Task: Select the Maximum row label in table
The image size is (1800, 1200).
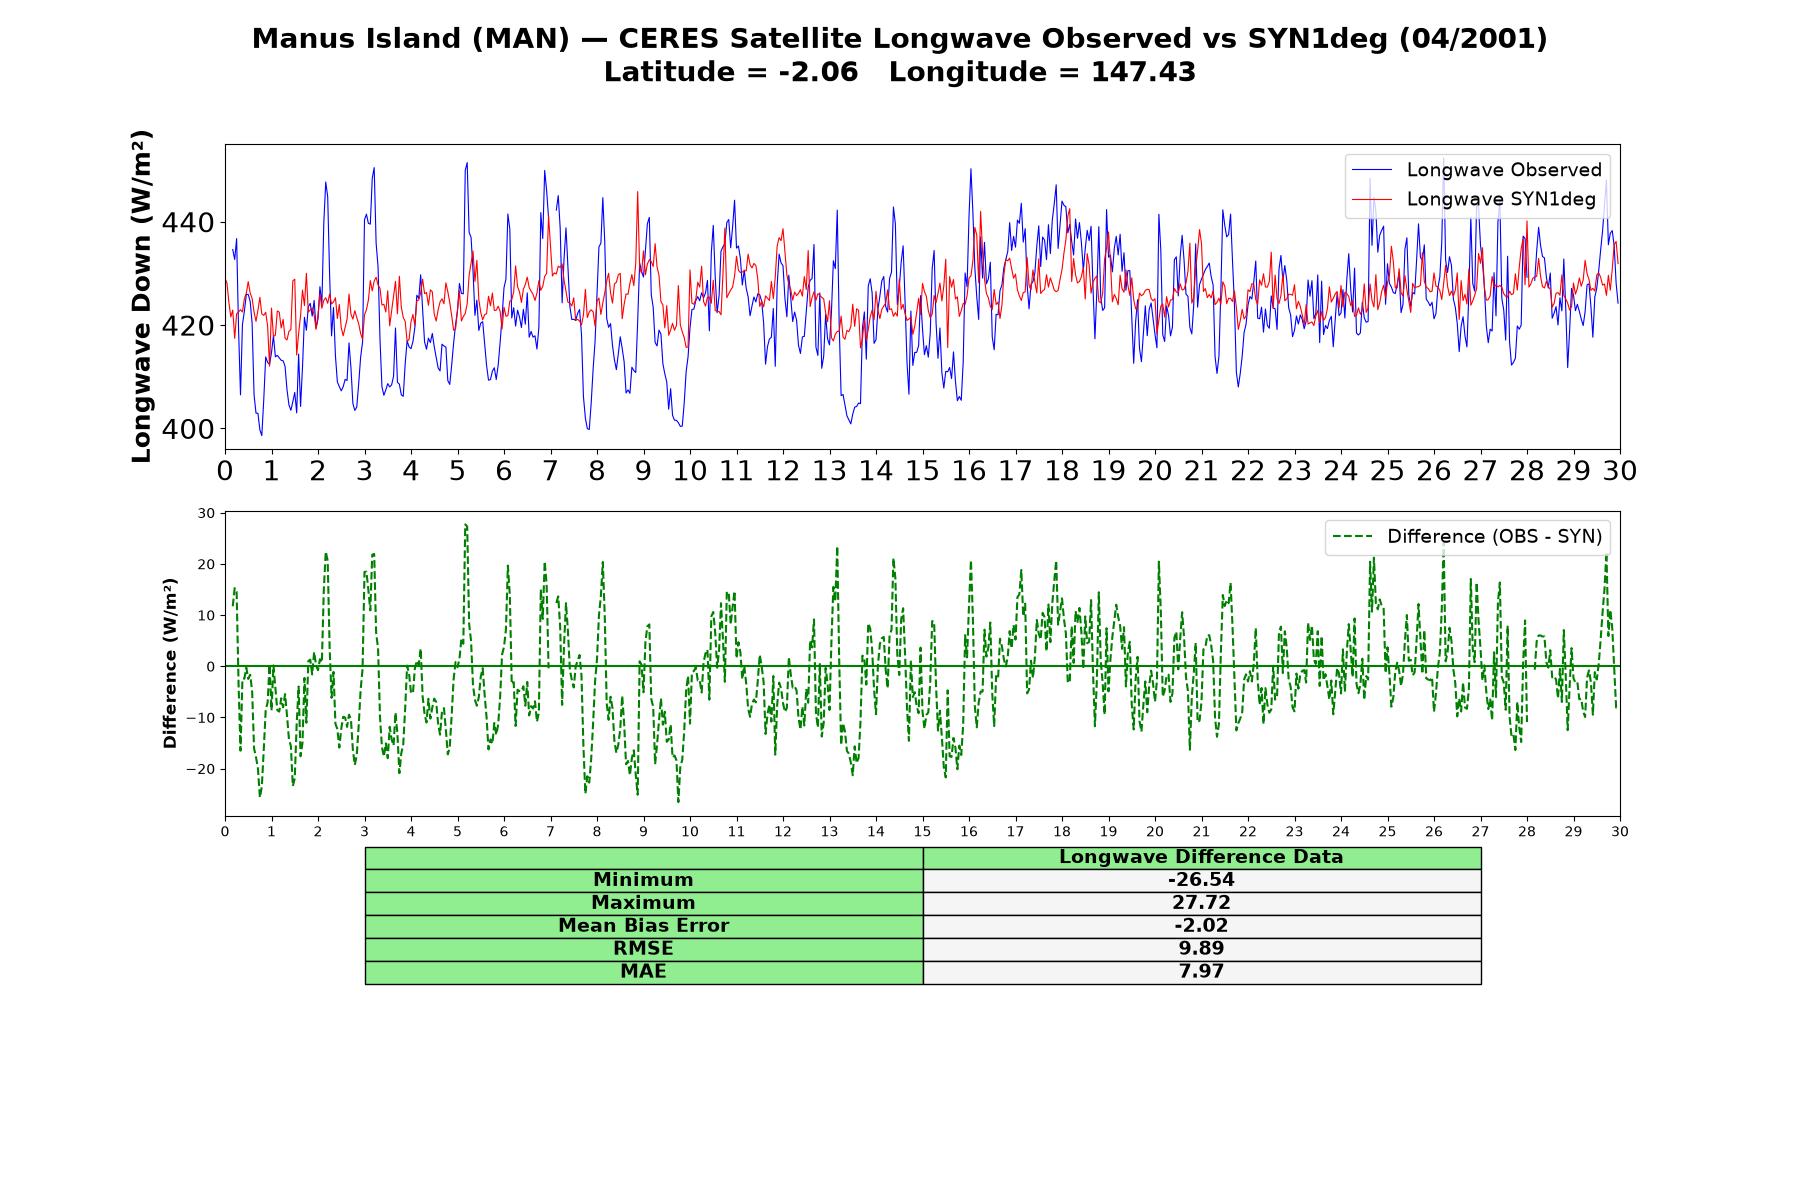Action: click(x=643, y=903)
